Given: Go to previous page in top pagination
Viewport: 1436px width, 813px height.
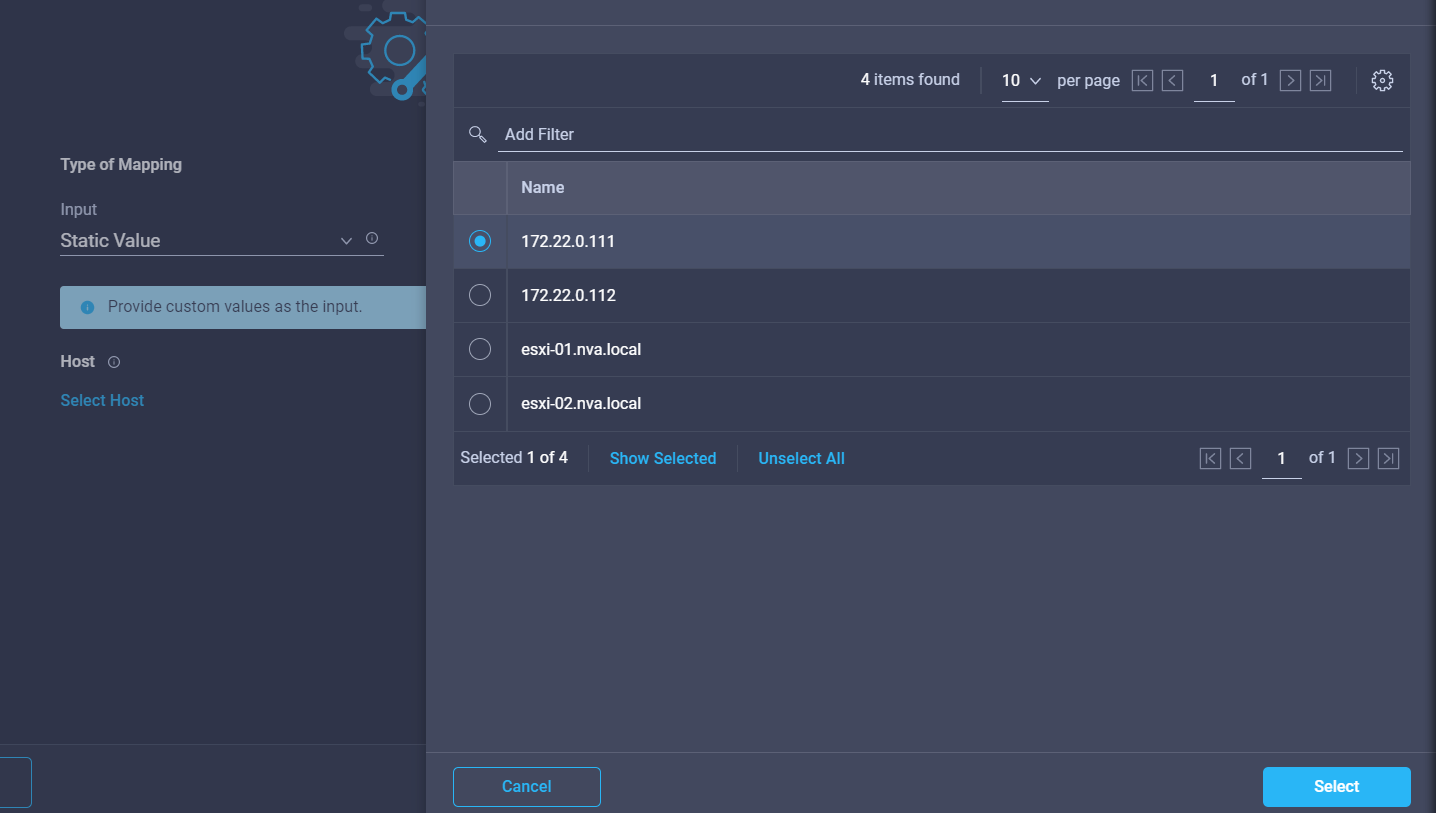Looking at the screenshot, I should point(1172,81).
